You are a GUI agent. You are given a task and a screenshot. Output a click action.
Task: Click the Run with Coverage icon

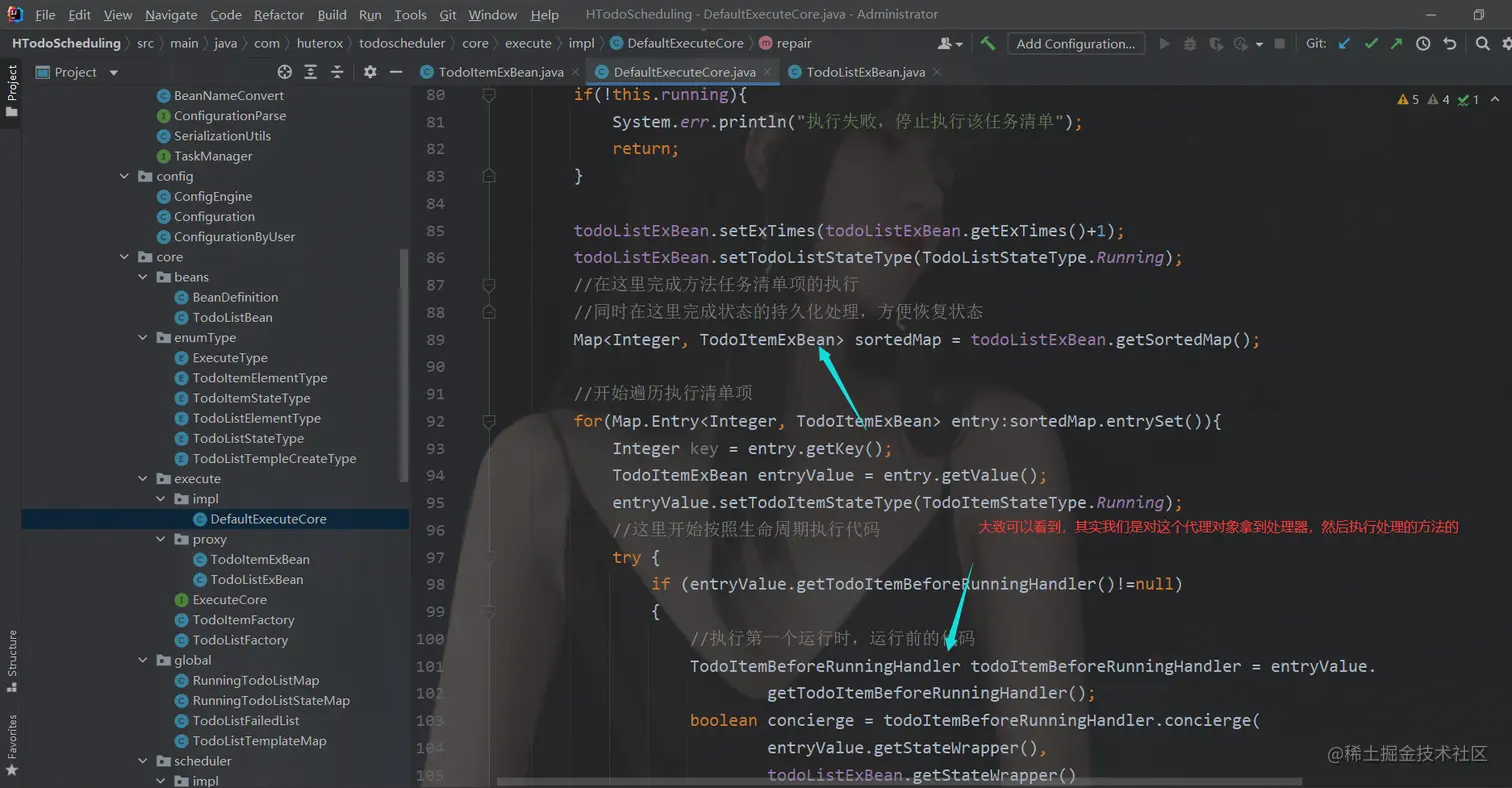pyautogui.click(x=1216, y=43)
